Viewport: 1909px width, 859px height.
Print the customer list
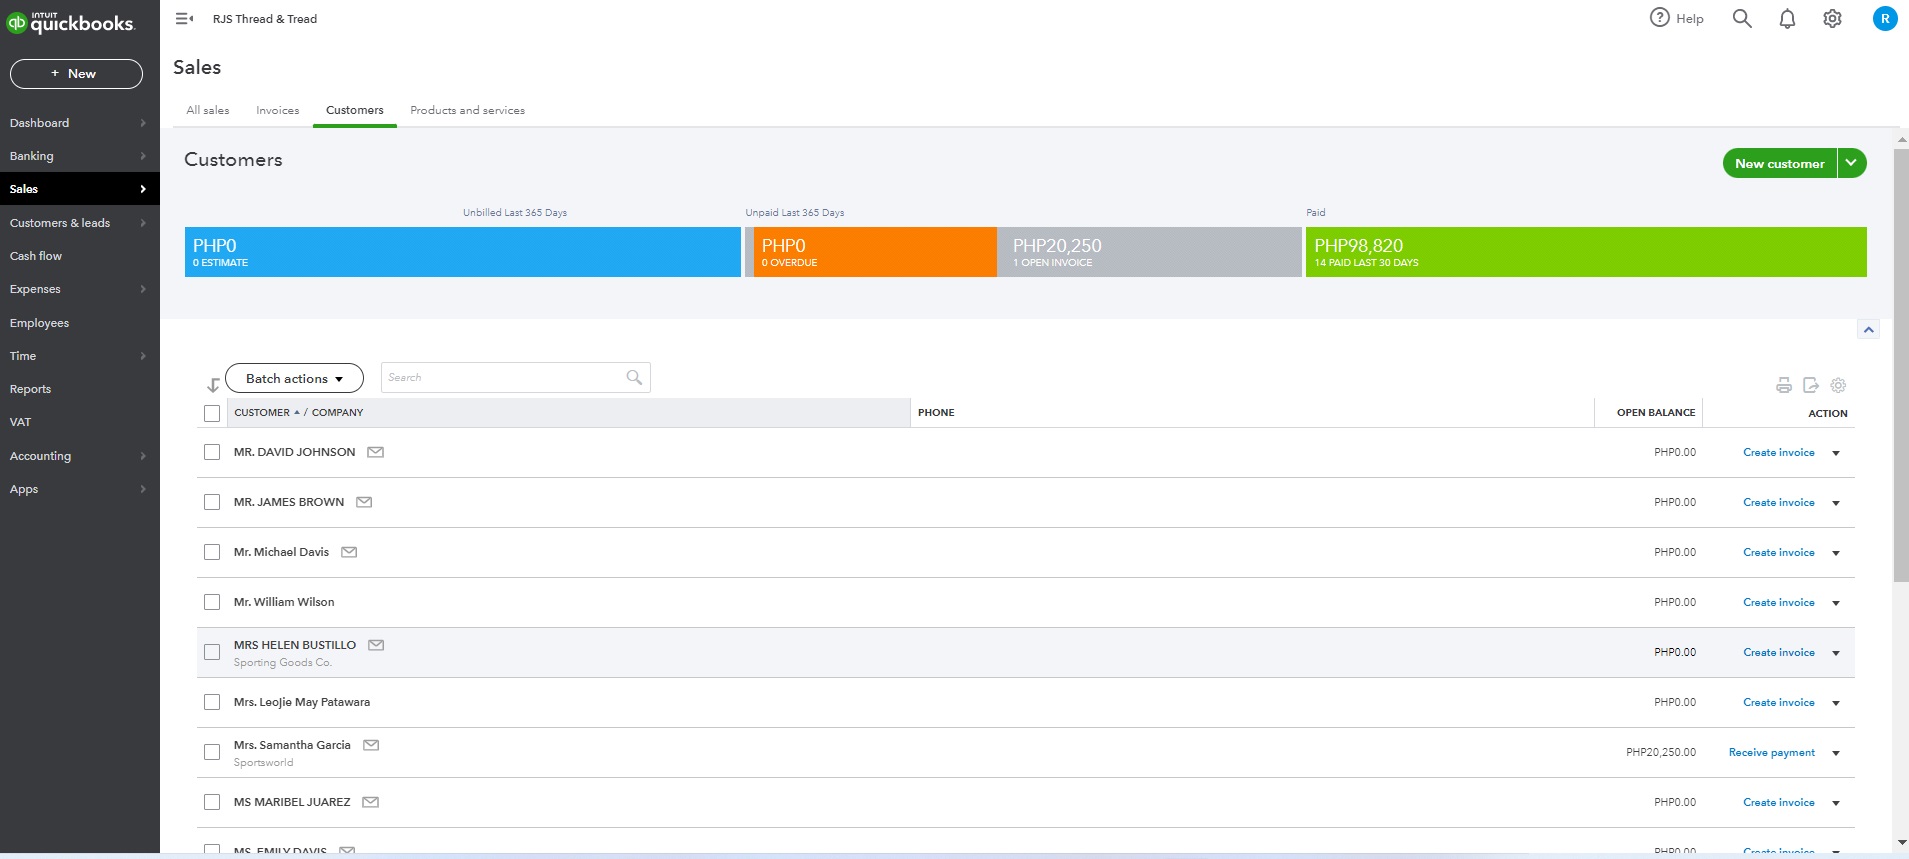1784,385
